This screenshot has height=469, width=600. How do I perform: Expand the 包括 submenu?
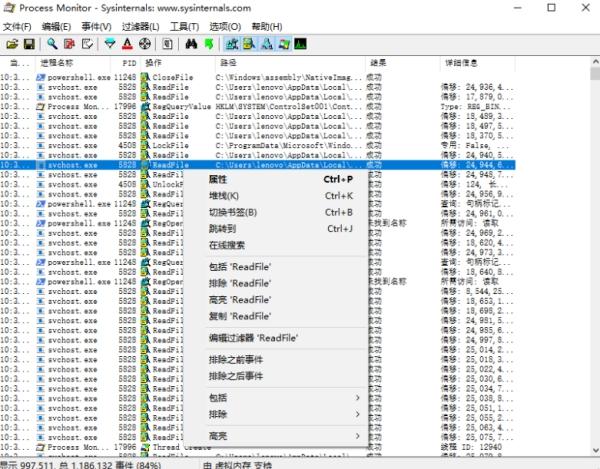(x=276, y=398)
